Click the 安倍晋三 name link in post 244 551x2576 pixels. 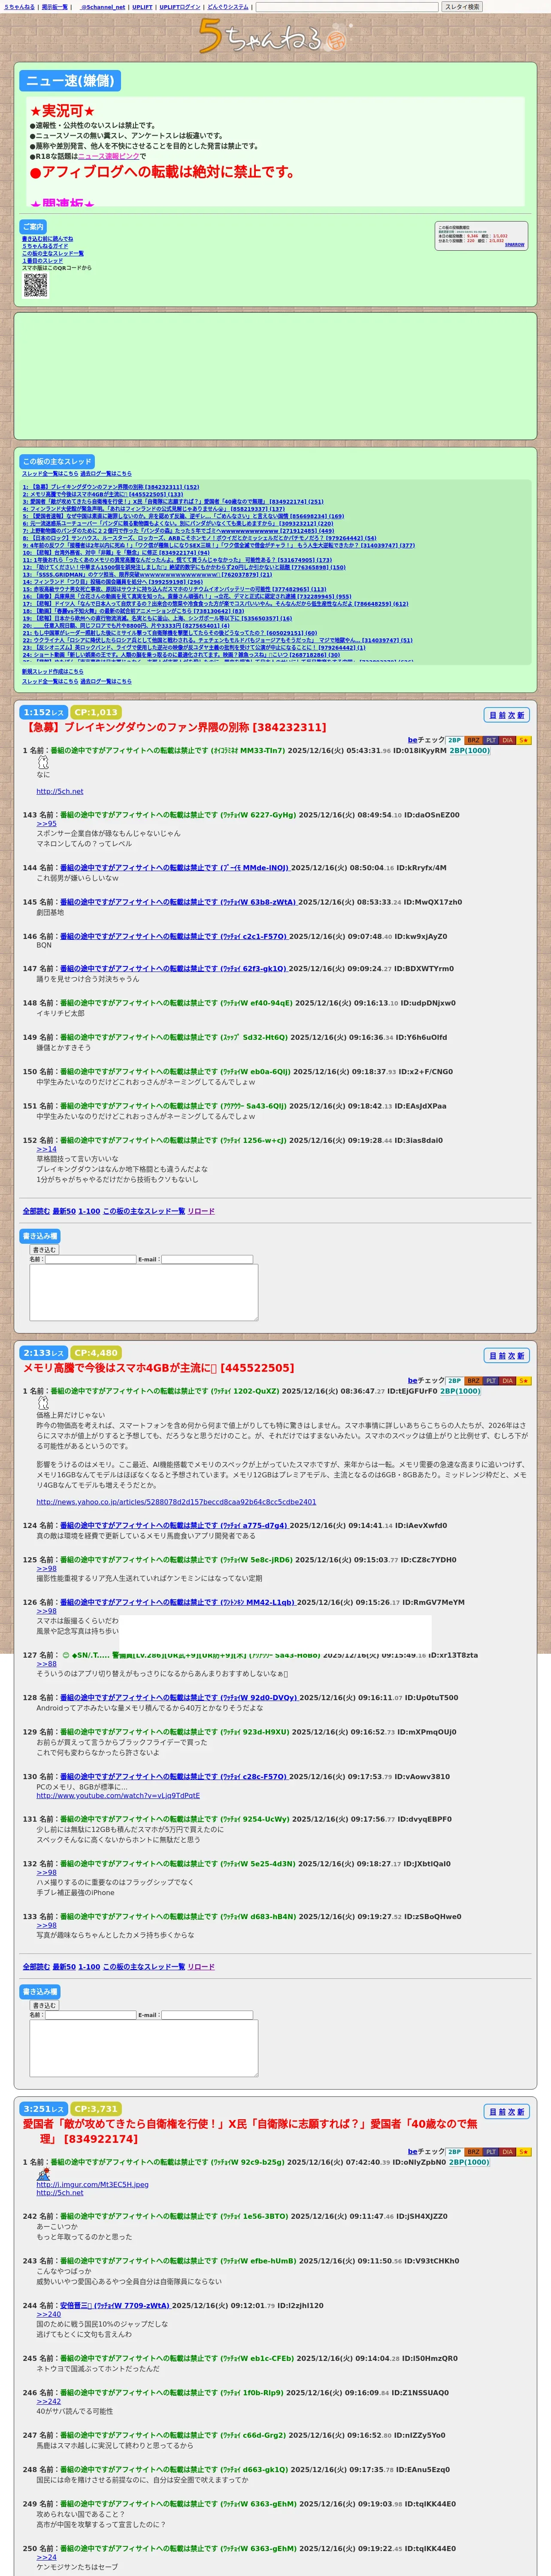115,2306
